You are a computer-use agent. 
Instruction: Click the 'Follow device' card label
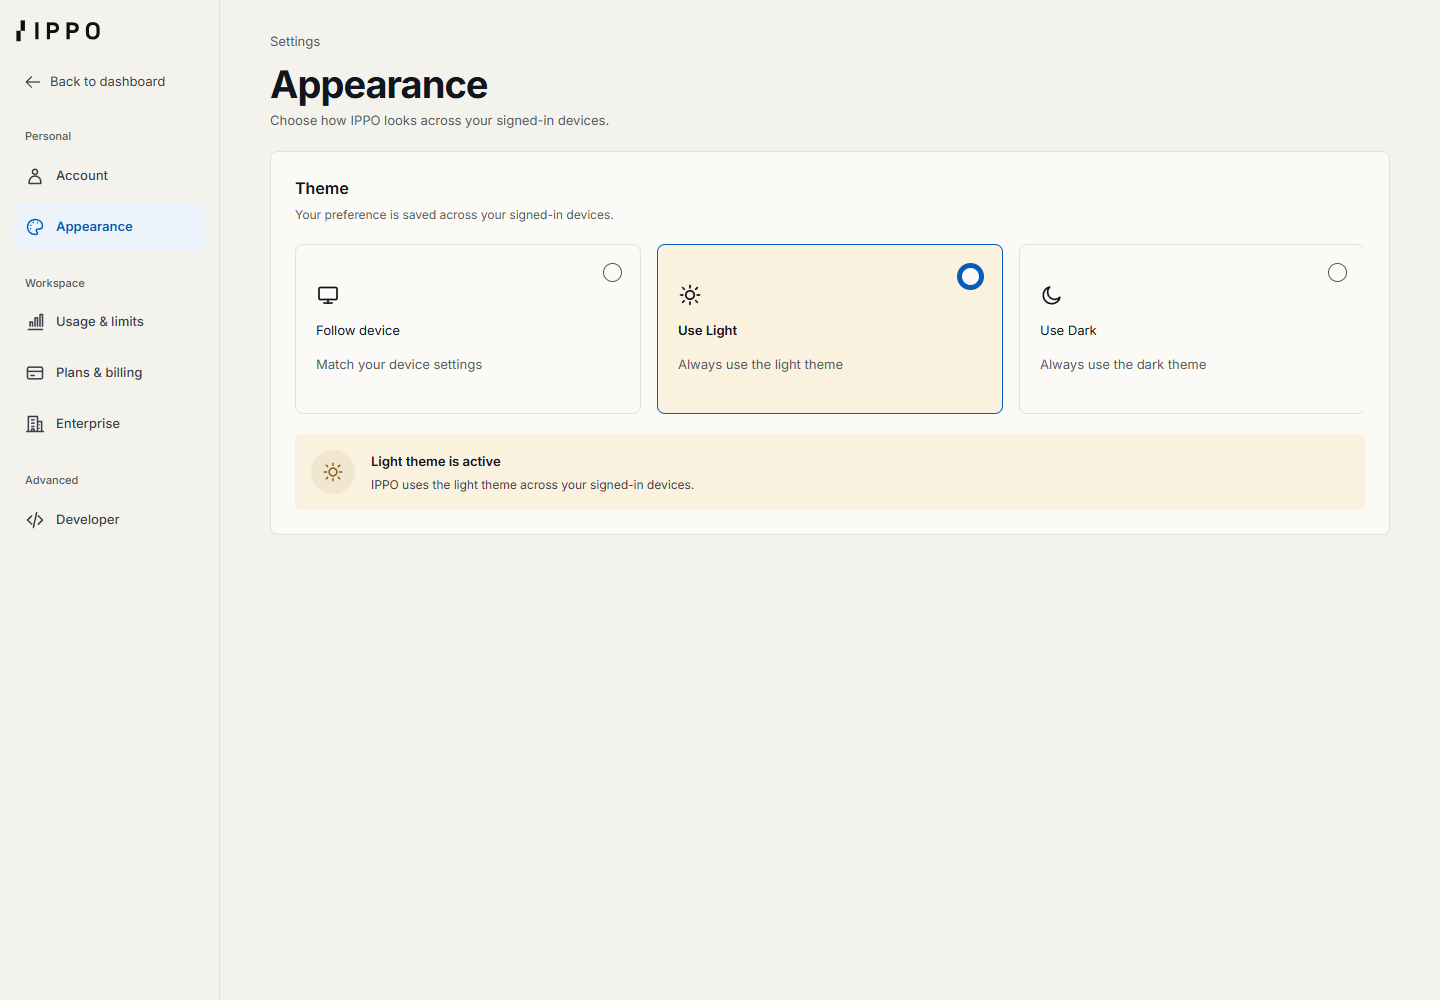tap(358, 331)
